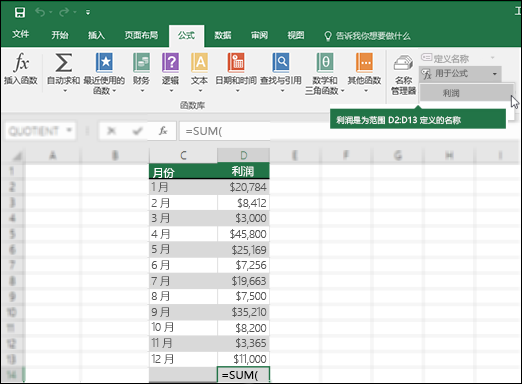Viewport: 522px width, 384px height.
Task: Select column G header
Action: tap(397, 155)
